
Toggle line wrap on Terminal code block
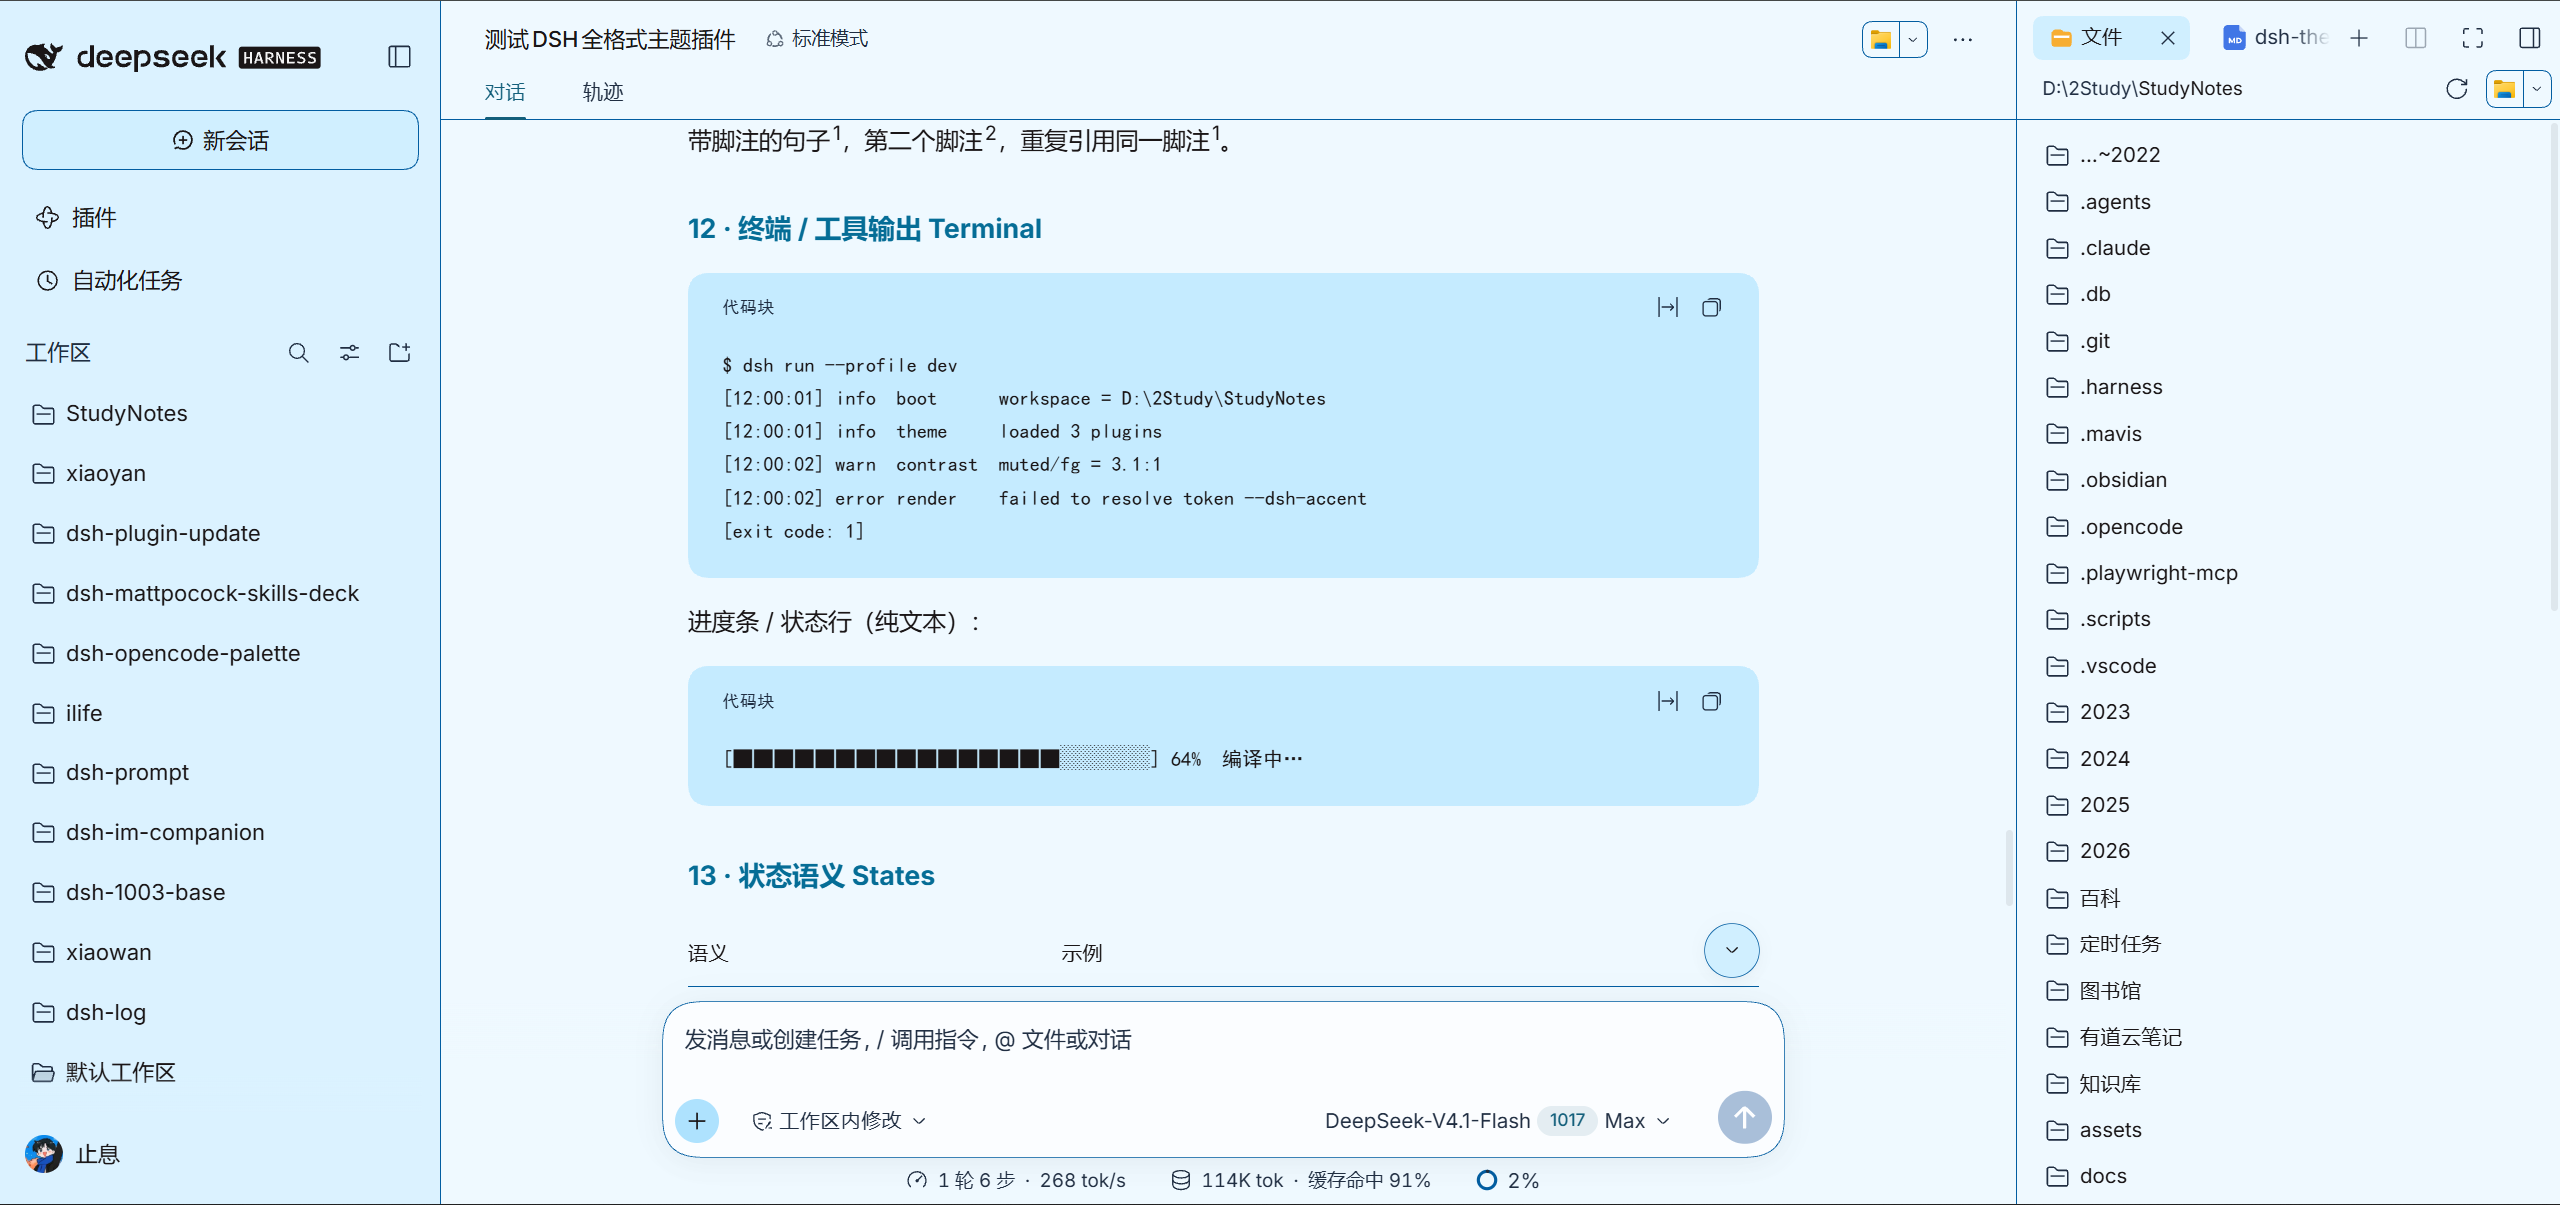click(1668, 307)
